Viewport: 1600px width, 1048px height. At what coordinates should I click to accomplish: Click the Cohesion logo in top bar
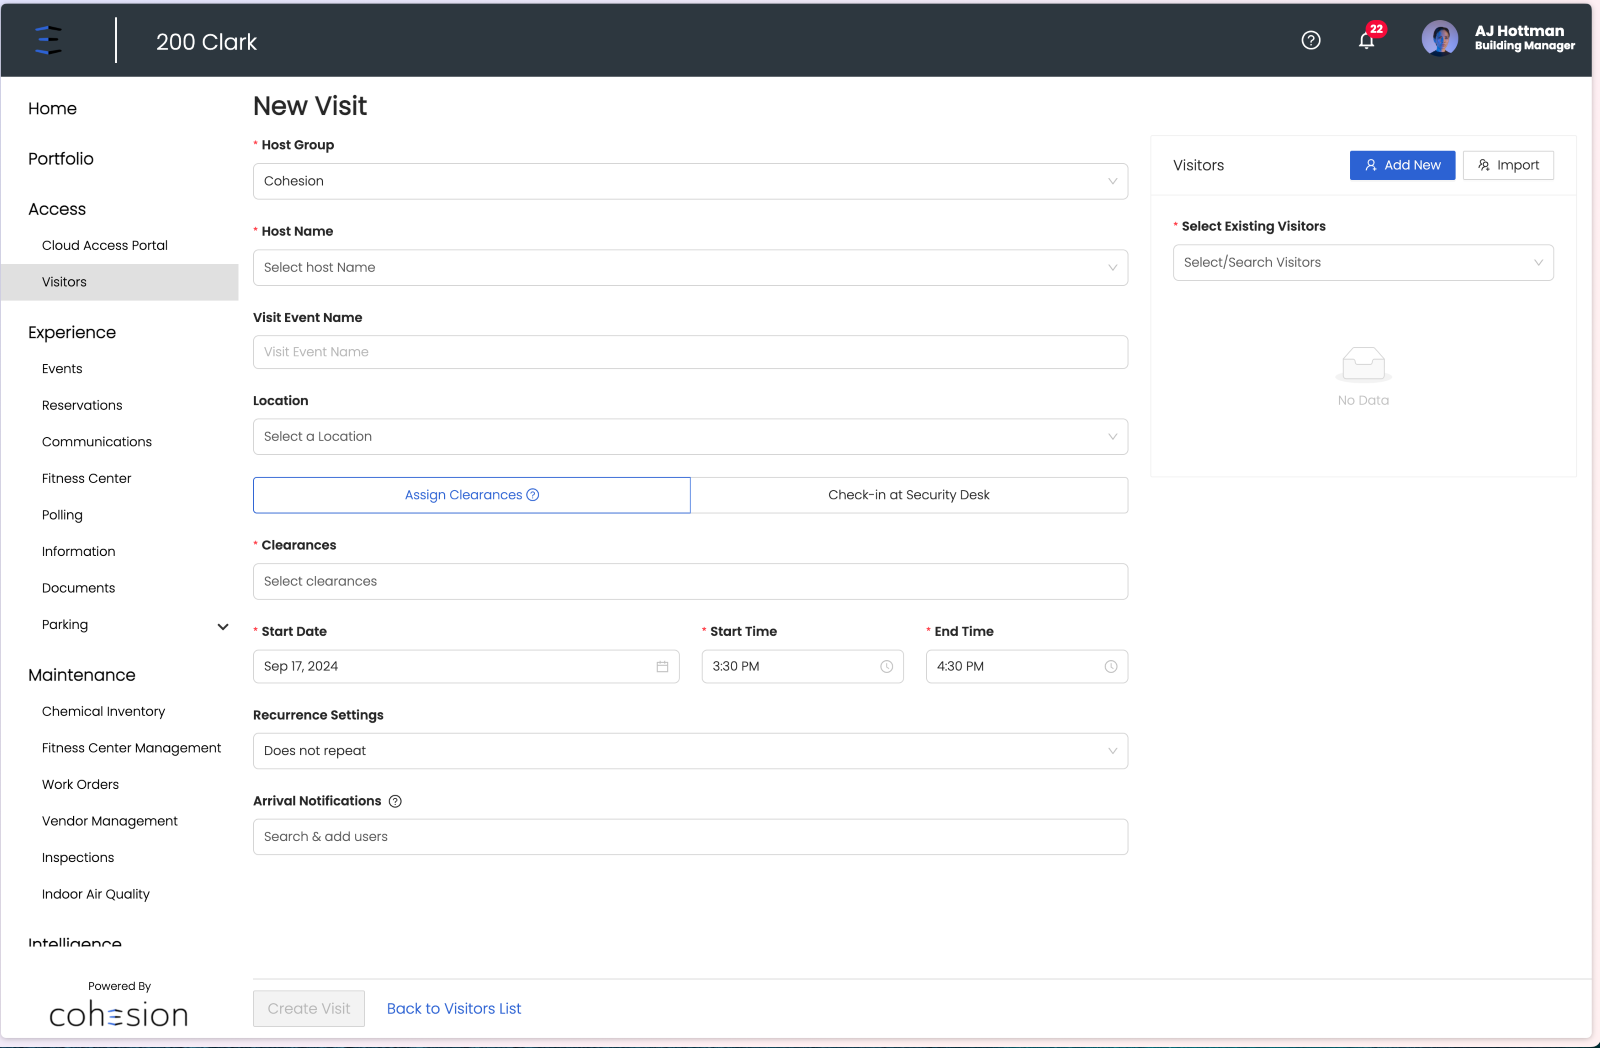(x=48, y=40)
